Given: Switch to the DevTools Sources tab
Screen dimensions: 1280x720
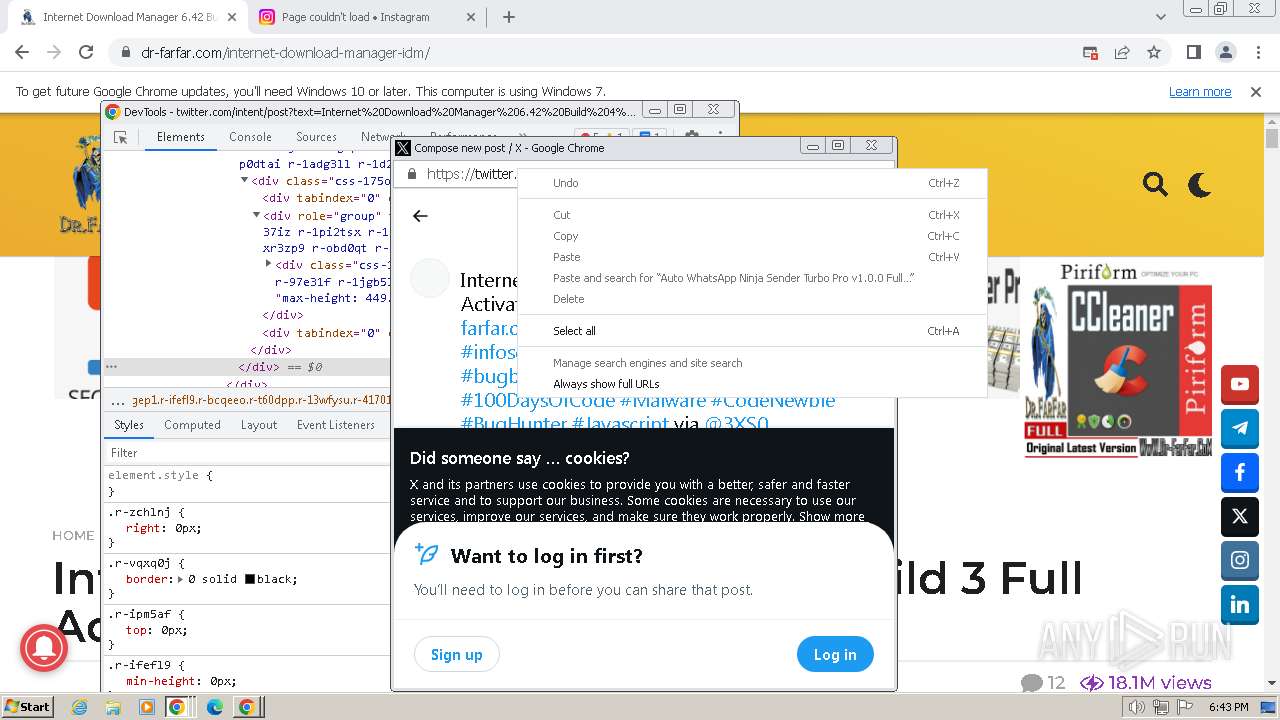Looking at the screenshot, I should 316,137.
